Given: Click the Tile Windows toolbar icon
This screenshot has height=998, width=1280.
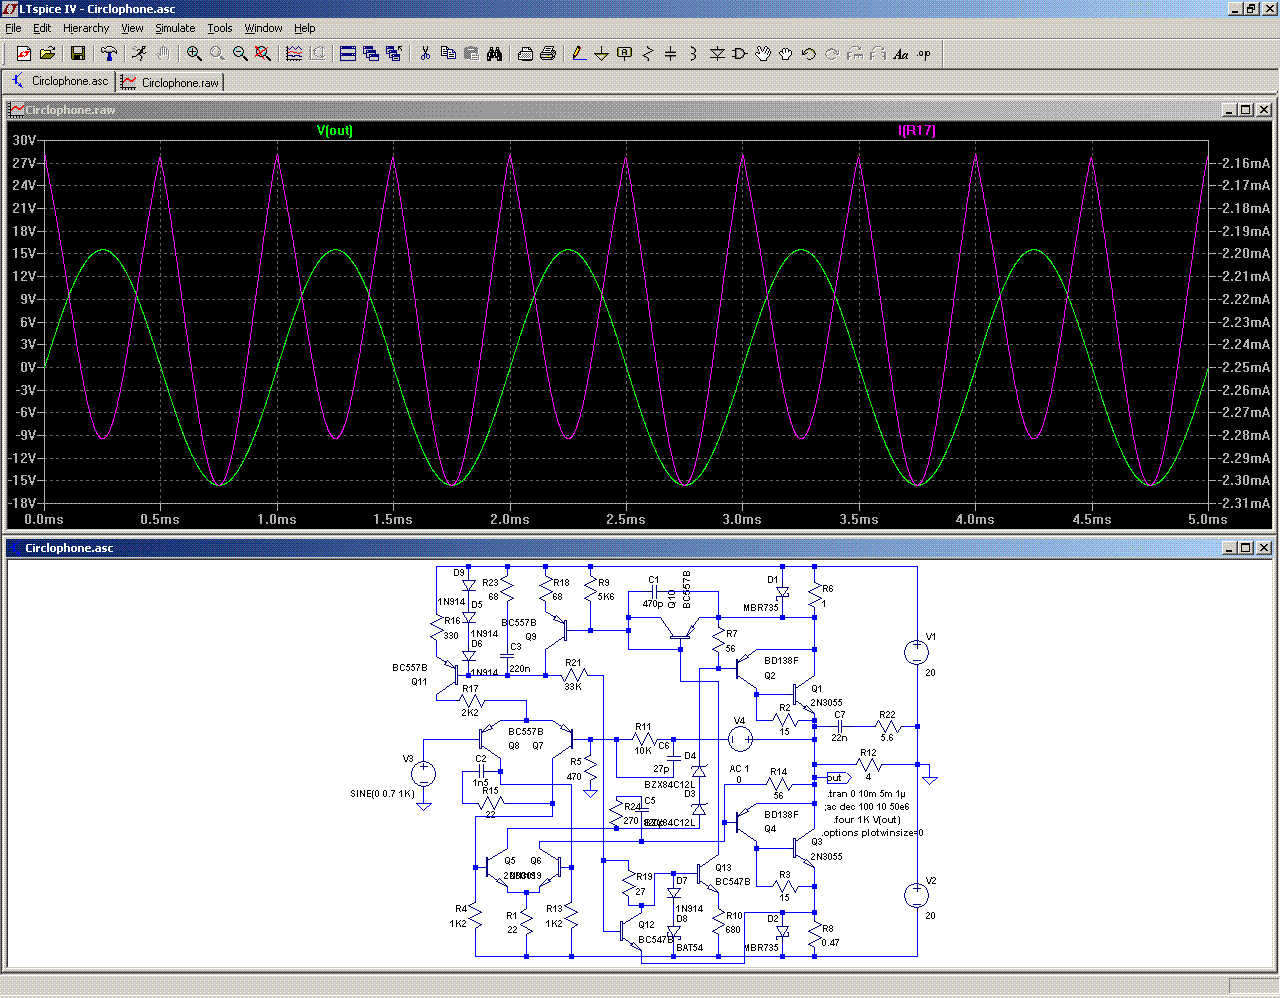Looking at the screenshot, I should pyautogui.click(x=348, y=54).
